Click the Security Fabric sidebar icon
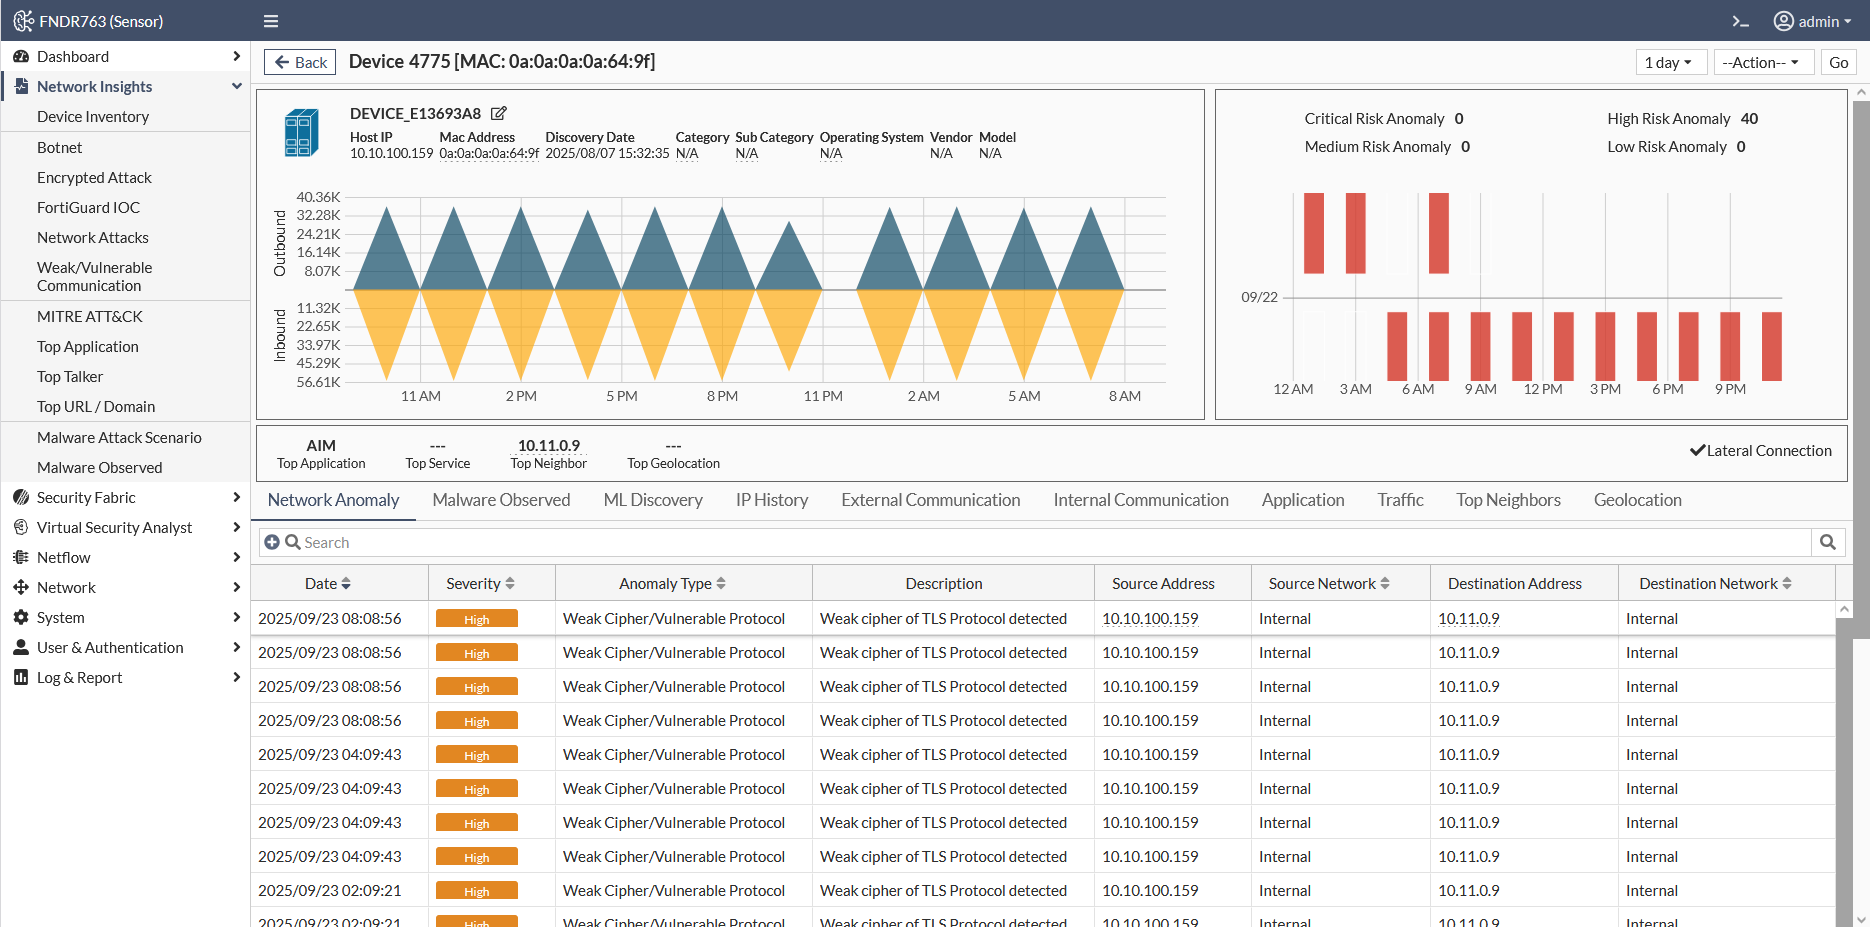The height and width of the screenshot is (927, 1870). click(21, 497)
